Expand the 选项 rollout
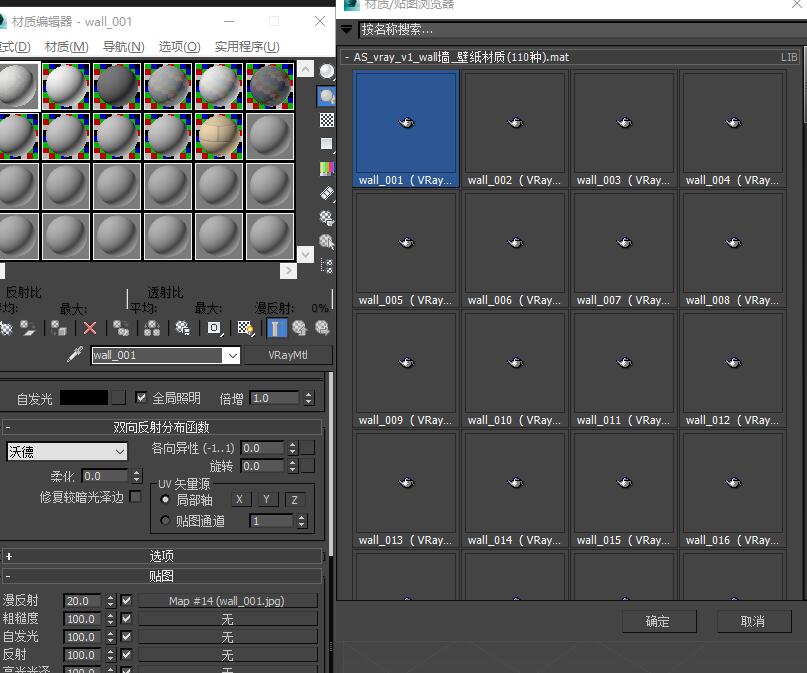 162,556
